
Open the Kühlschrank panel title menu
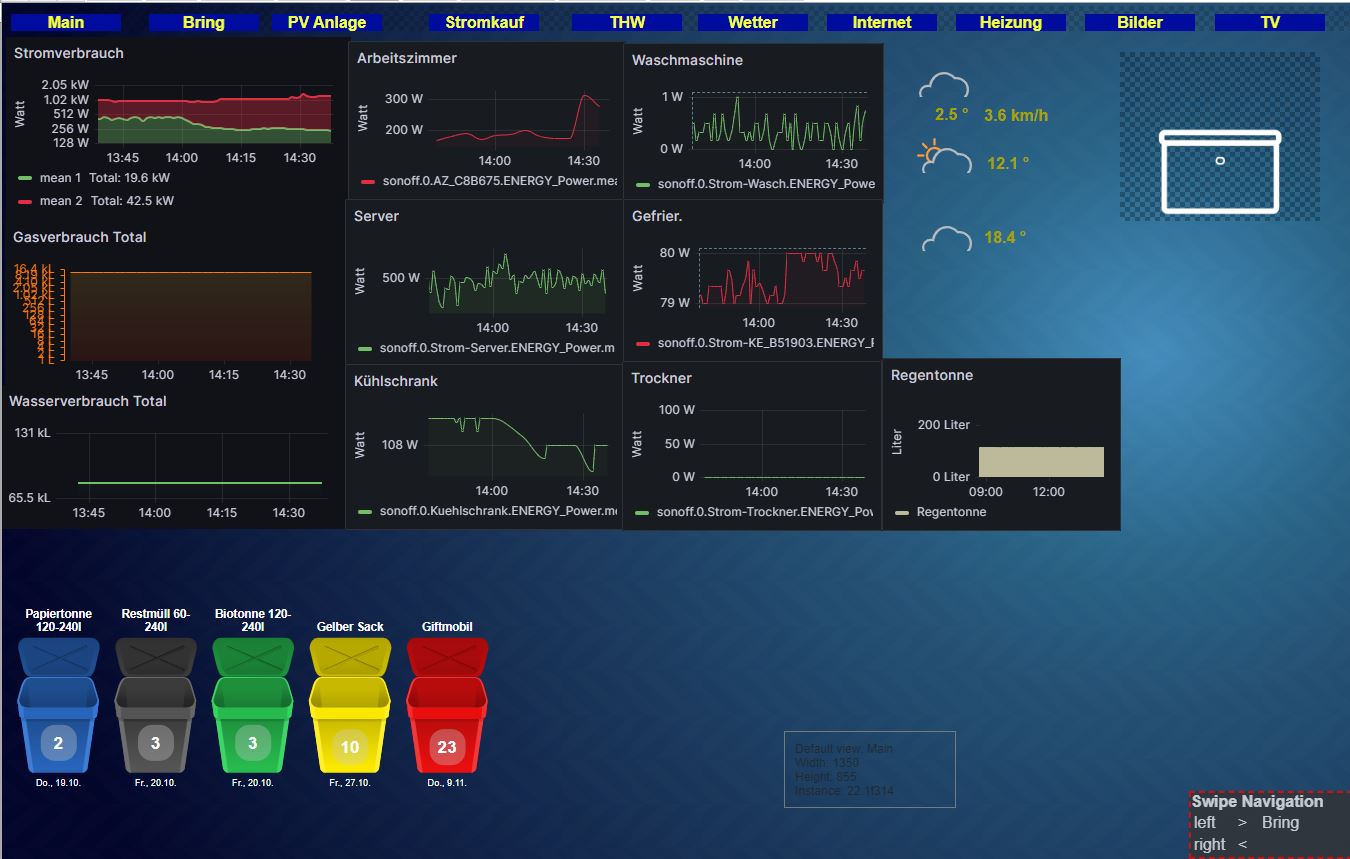(395, 381)
